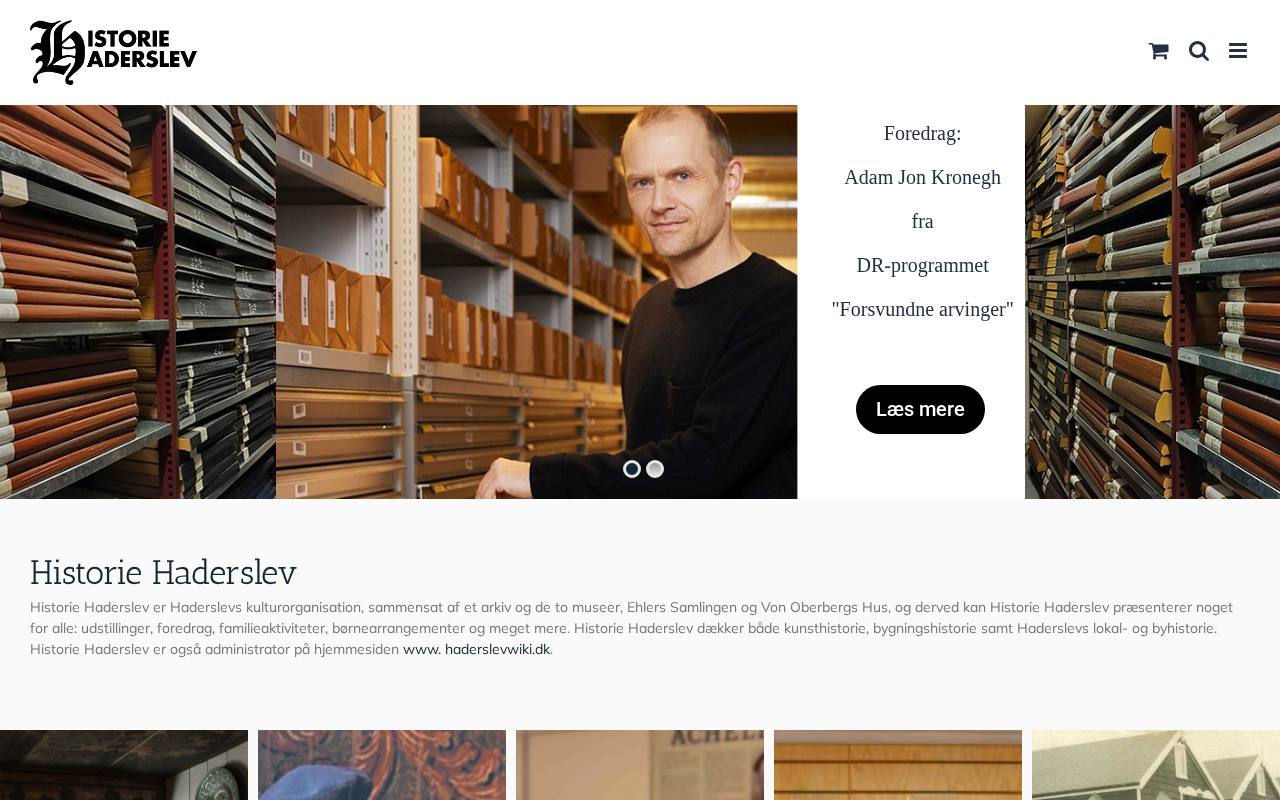Screen dimensions: 1280x800
Task: Open the fifth thumbnail with old house
Action: pos(1156,765)
